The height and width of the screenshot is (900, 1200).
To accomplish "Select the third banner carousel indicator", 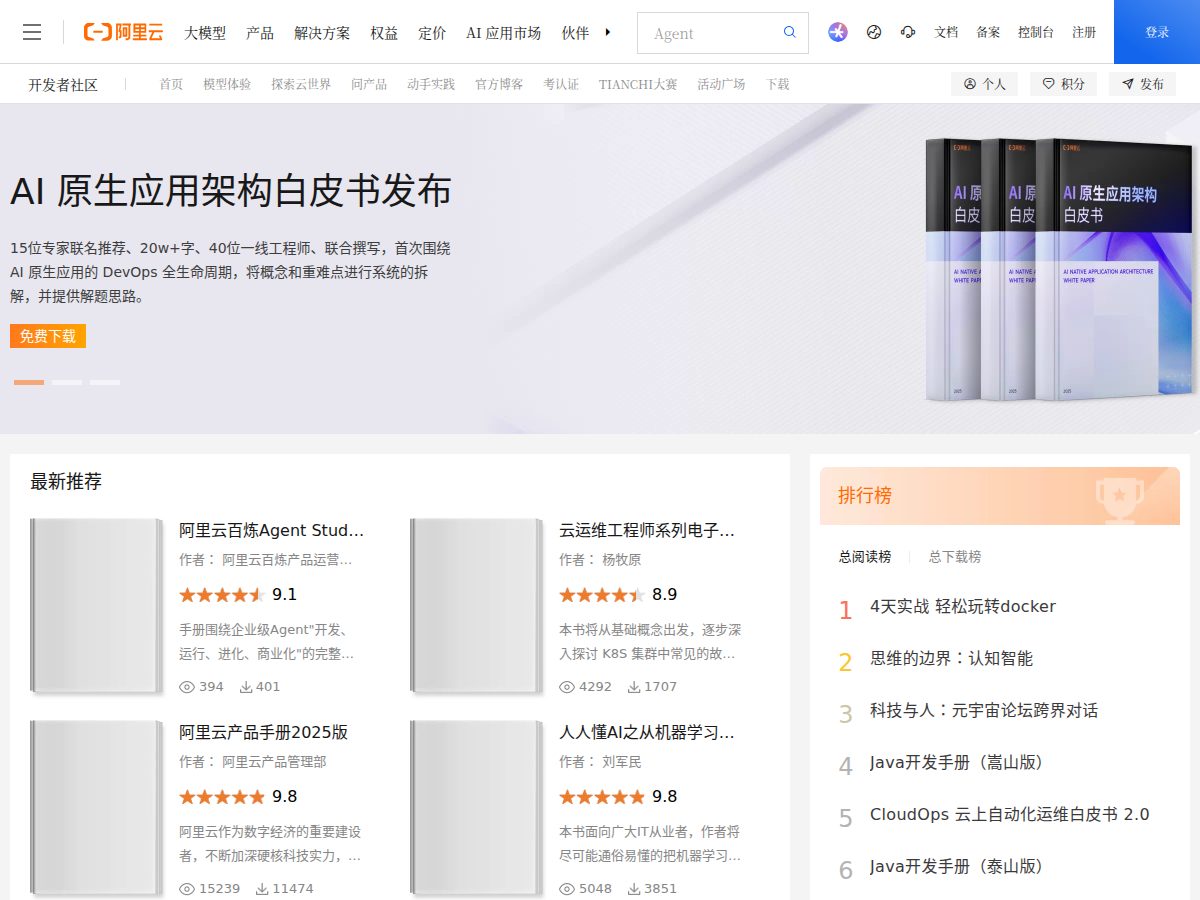I will point(105,382).
